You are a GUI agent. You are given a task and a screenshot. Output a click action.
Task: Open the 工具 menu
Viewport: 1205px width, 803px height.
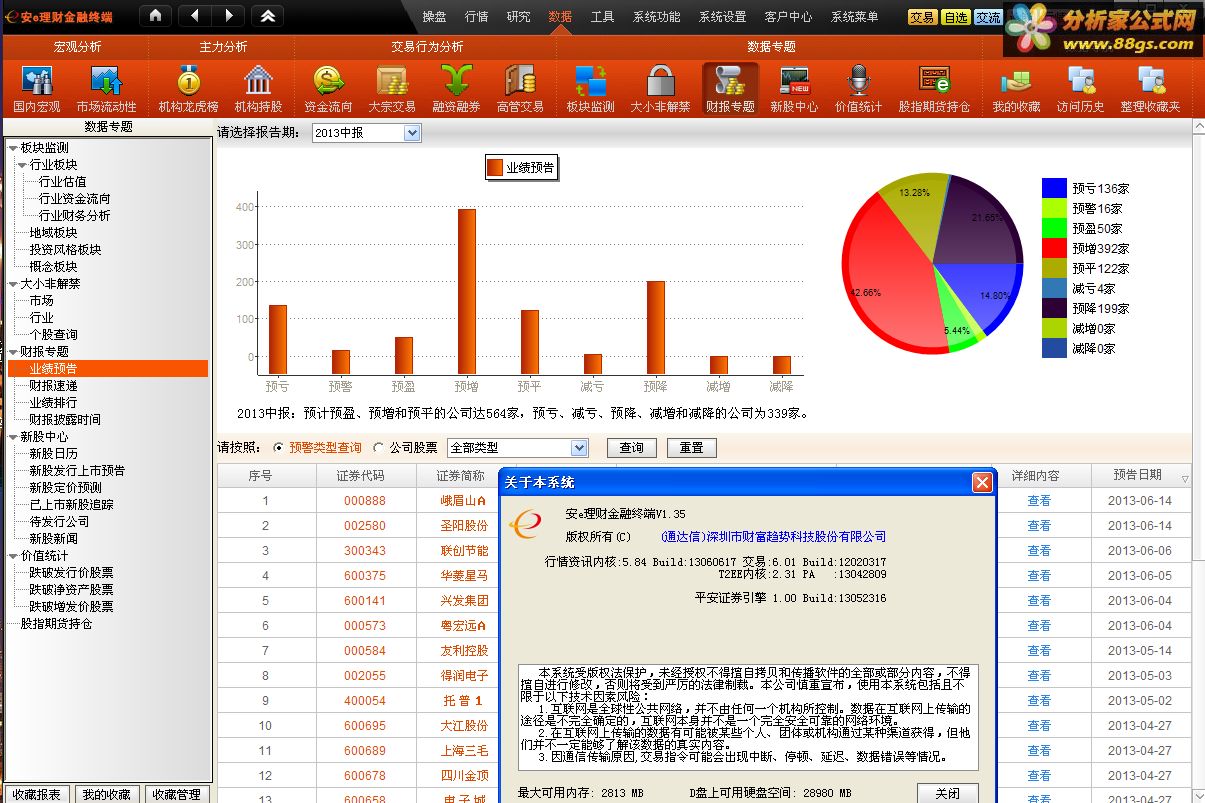pos(602,16)
